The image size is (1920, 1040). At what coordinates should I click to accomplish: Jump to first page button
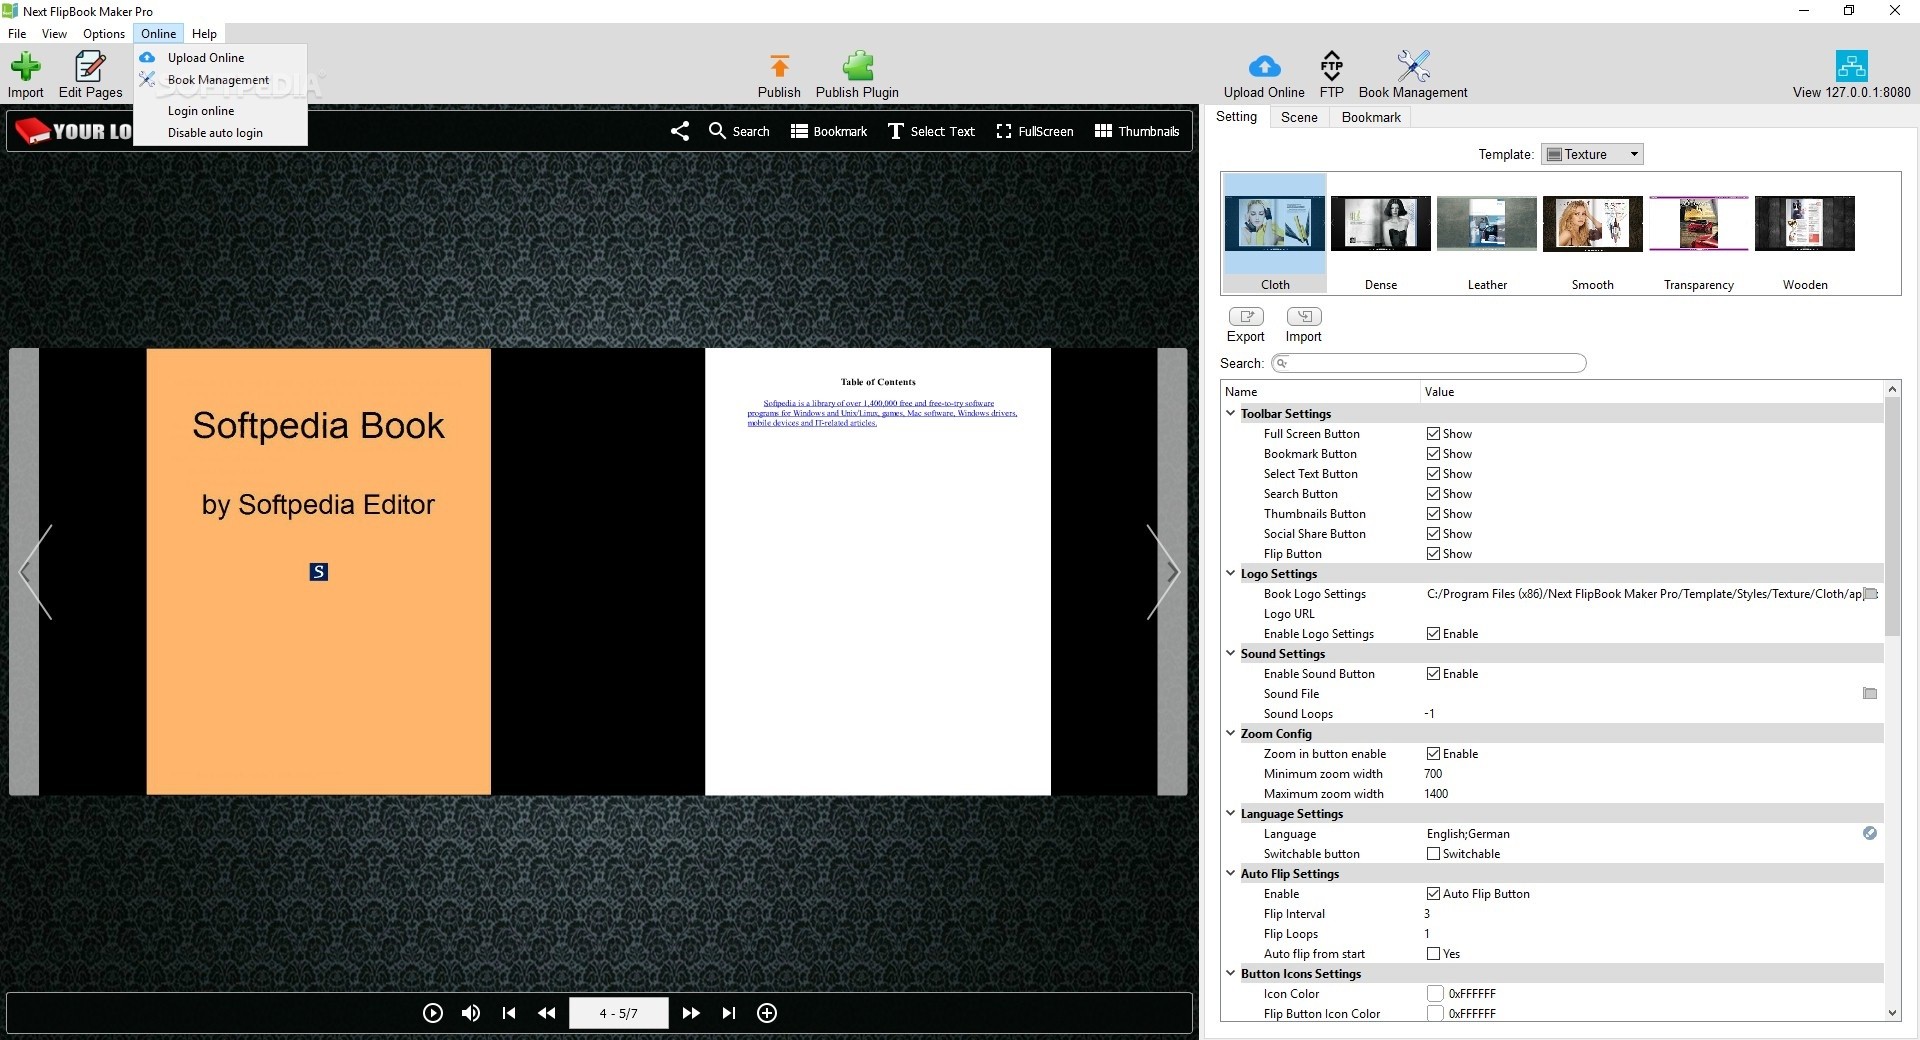(509, 1013)
